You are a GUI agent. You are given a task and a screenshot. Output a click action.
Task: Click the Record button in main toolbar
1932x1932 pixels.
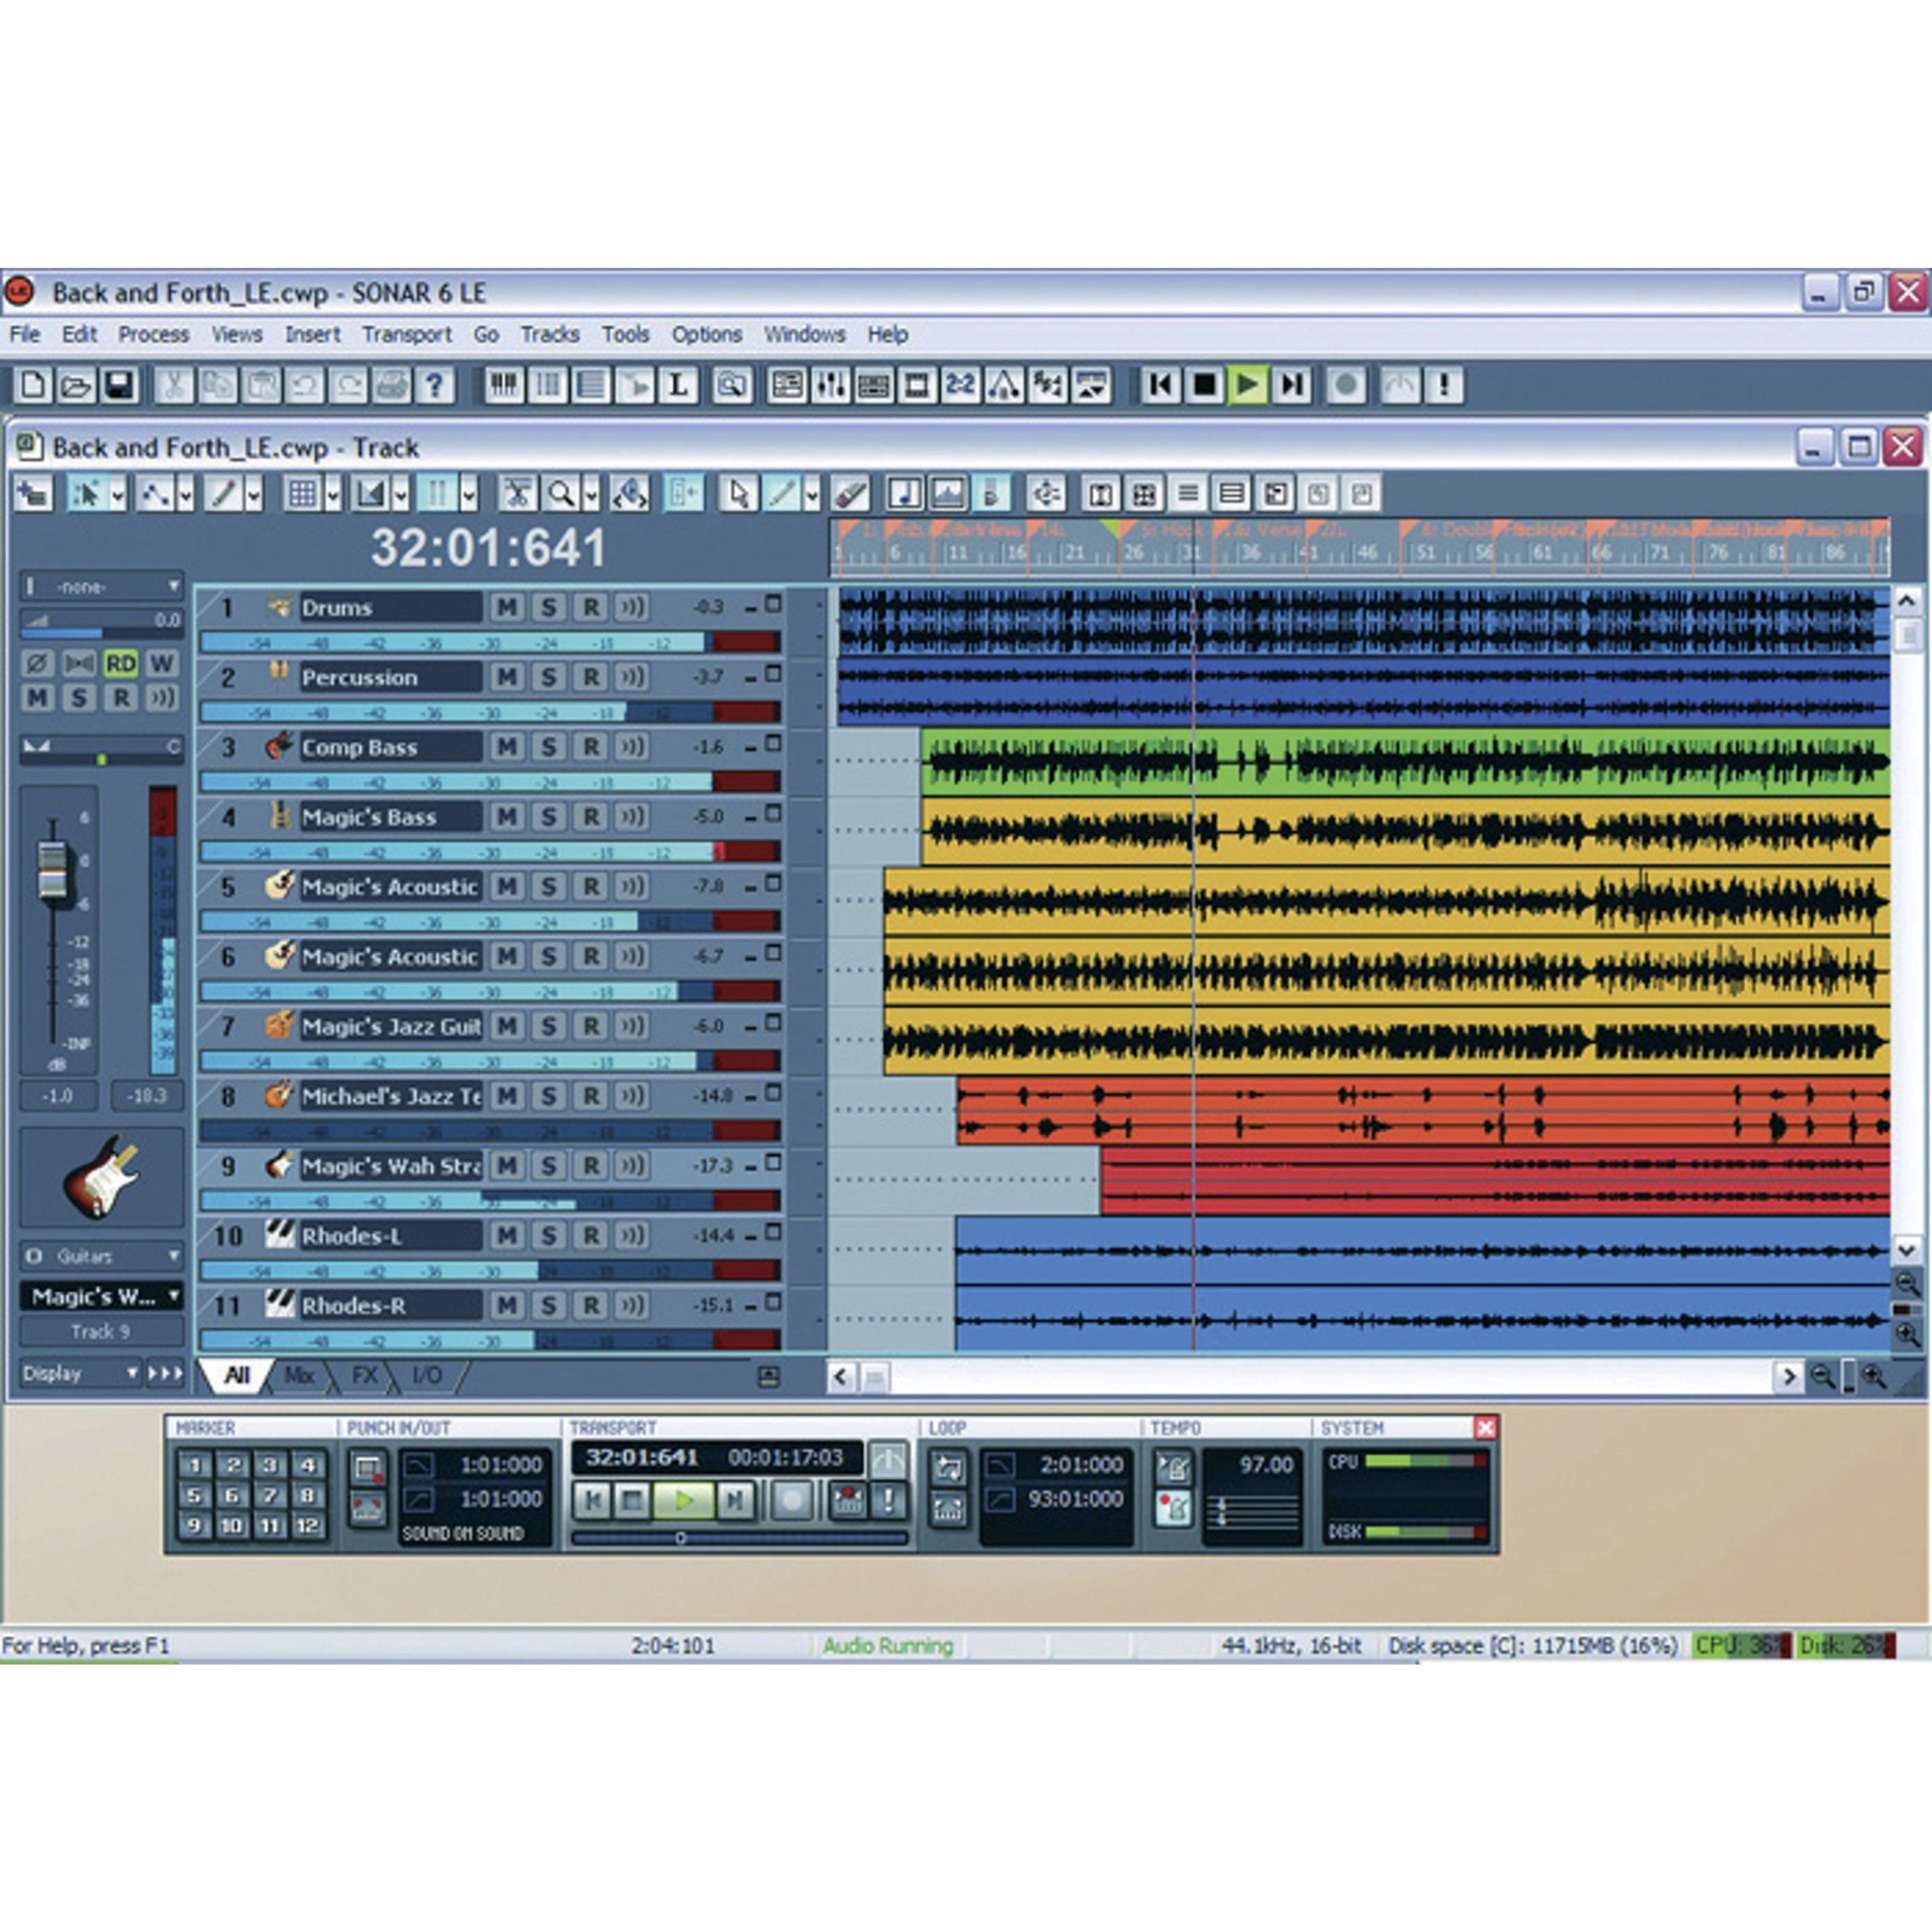point(1346,385)
